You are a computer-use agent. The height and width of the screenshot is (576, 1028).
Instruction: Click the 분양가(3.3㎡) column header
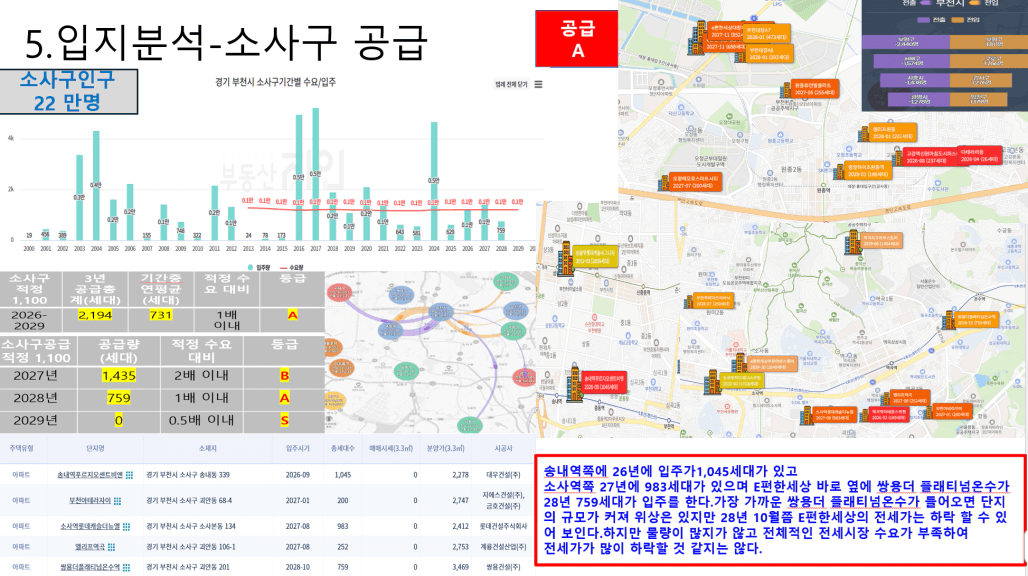pos(446,448)
